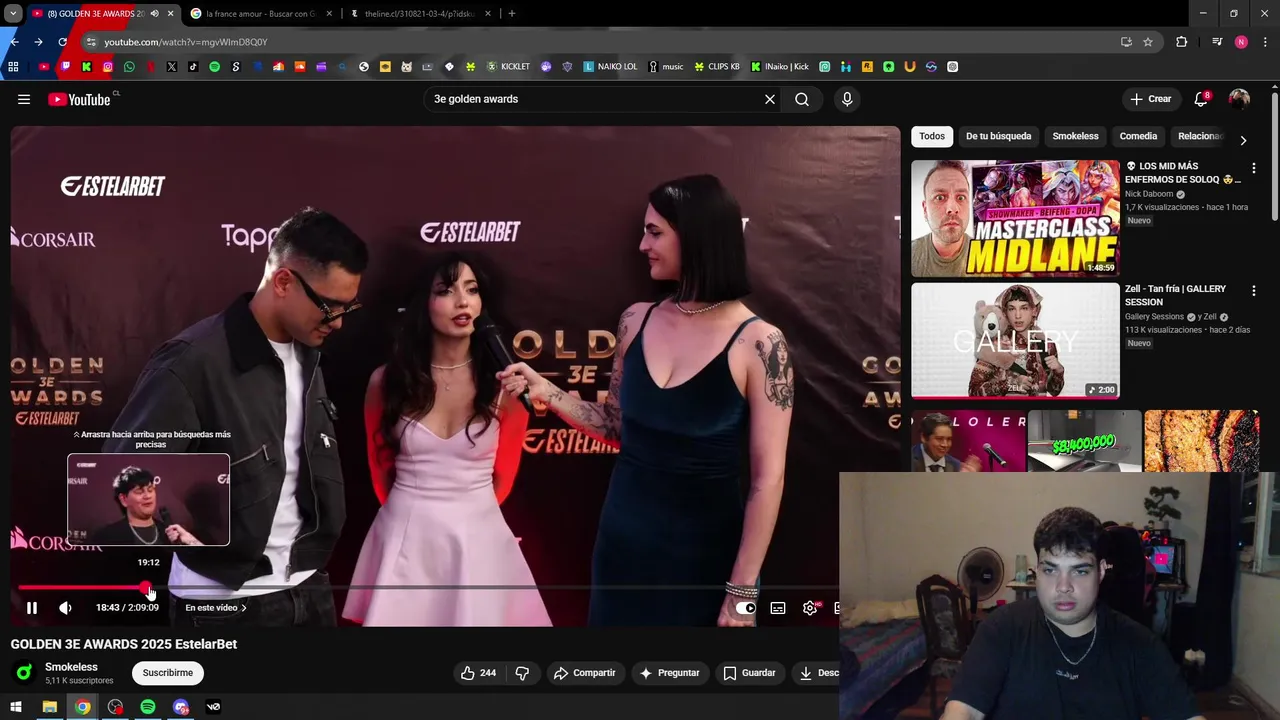The image size is (1280, 720).
Task: Select the 'Comedia' filter chip
Action: [1138, 136]
